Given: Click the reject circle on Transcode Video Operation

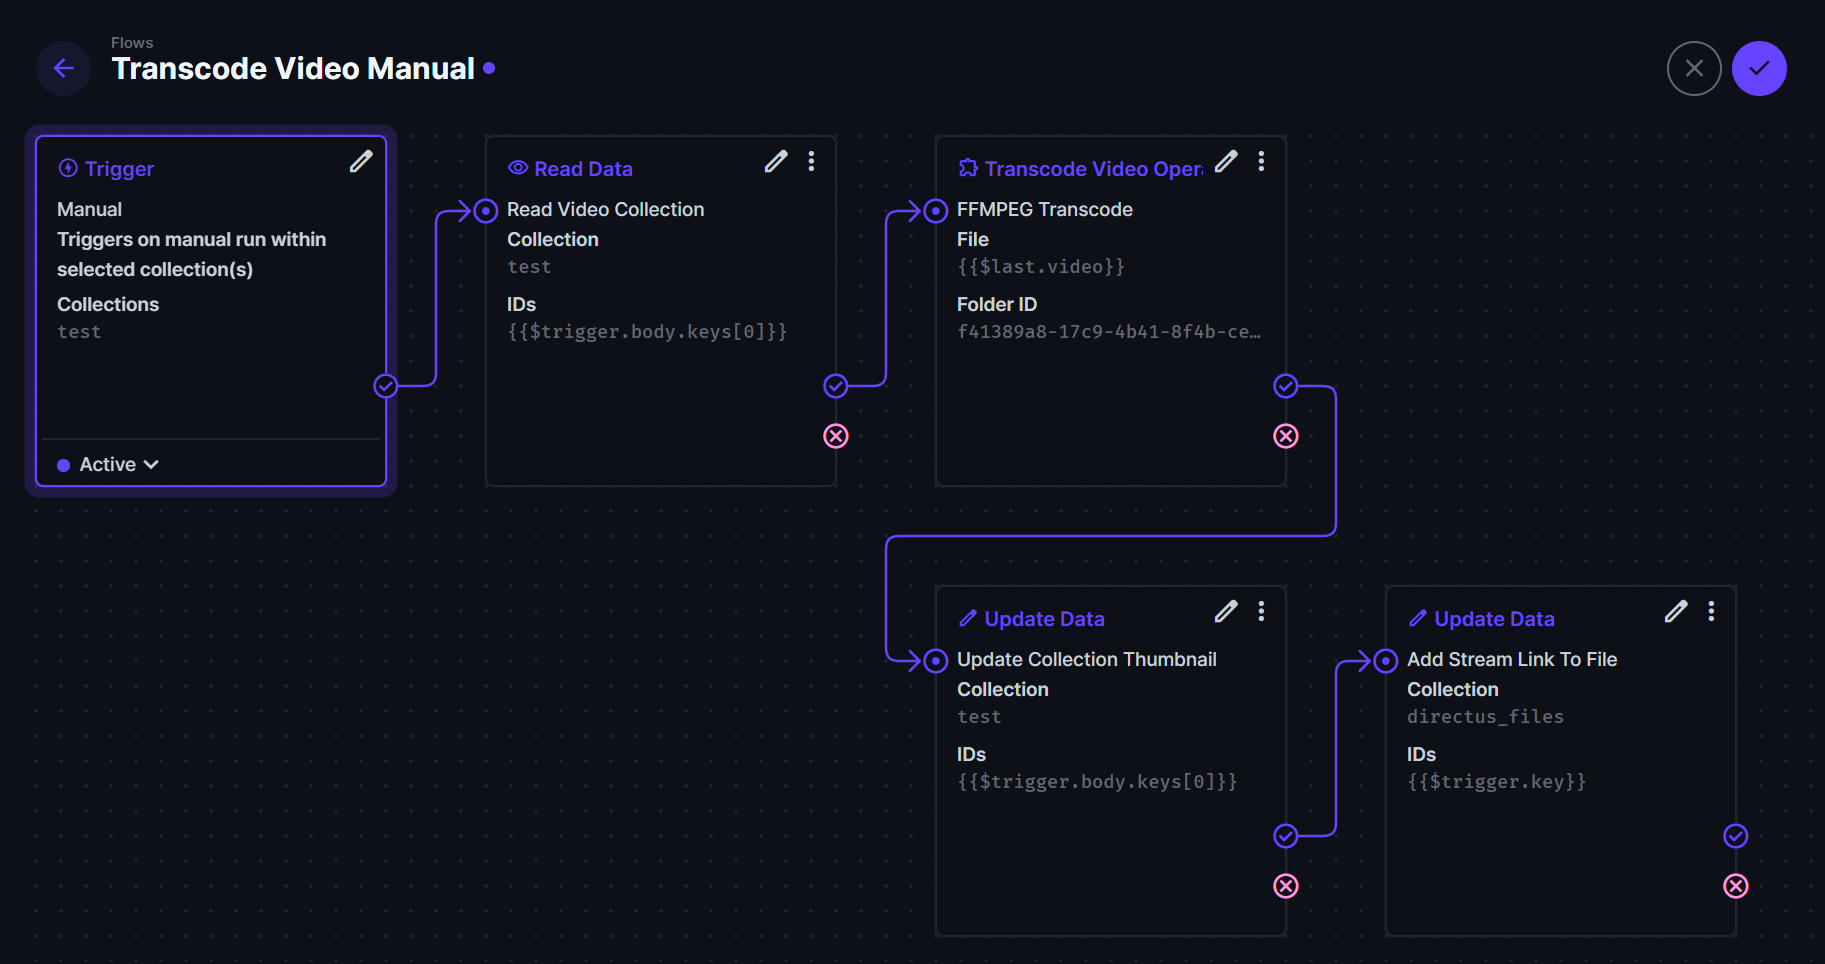Looking at the screenshot, I should (1285, 436).
